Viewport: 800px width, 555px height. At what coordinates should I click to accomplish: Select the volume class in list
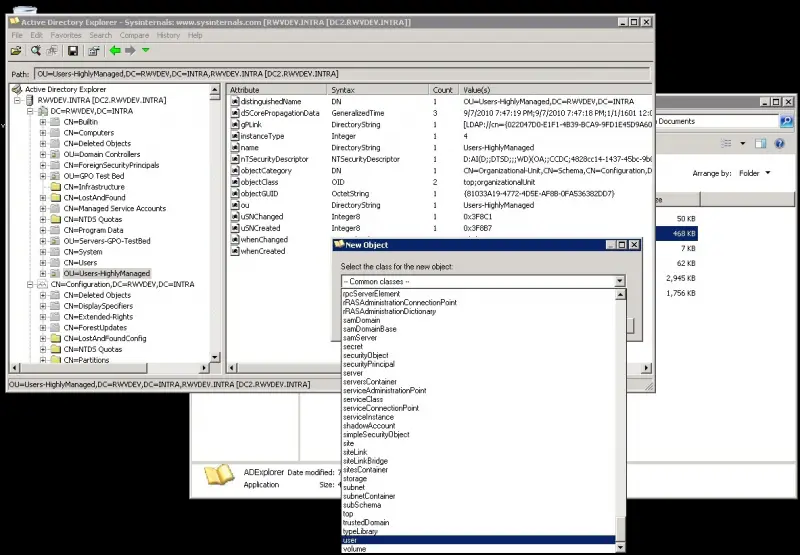(479, 549)
